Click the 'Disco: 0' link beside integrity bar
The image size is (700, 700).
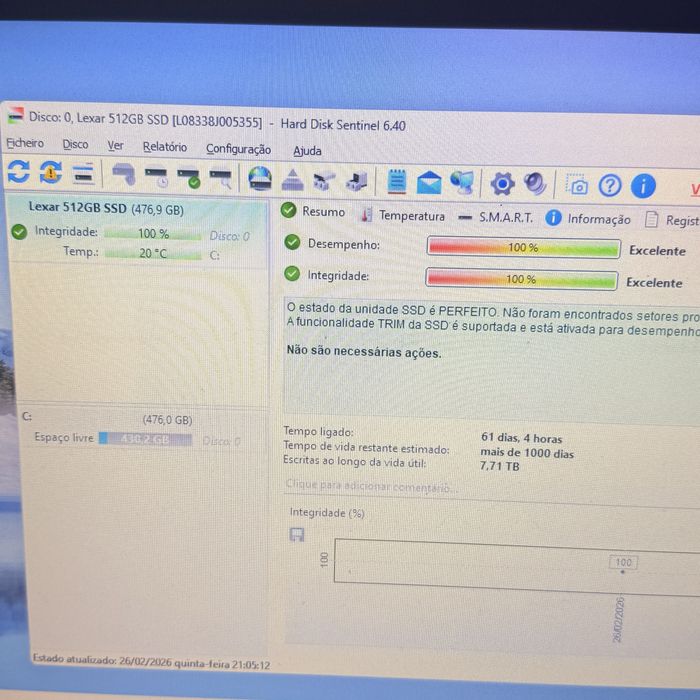pyautogui.click(x=229, y=236)
